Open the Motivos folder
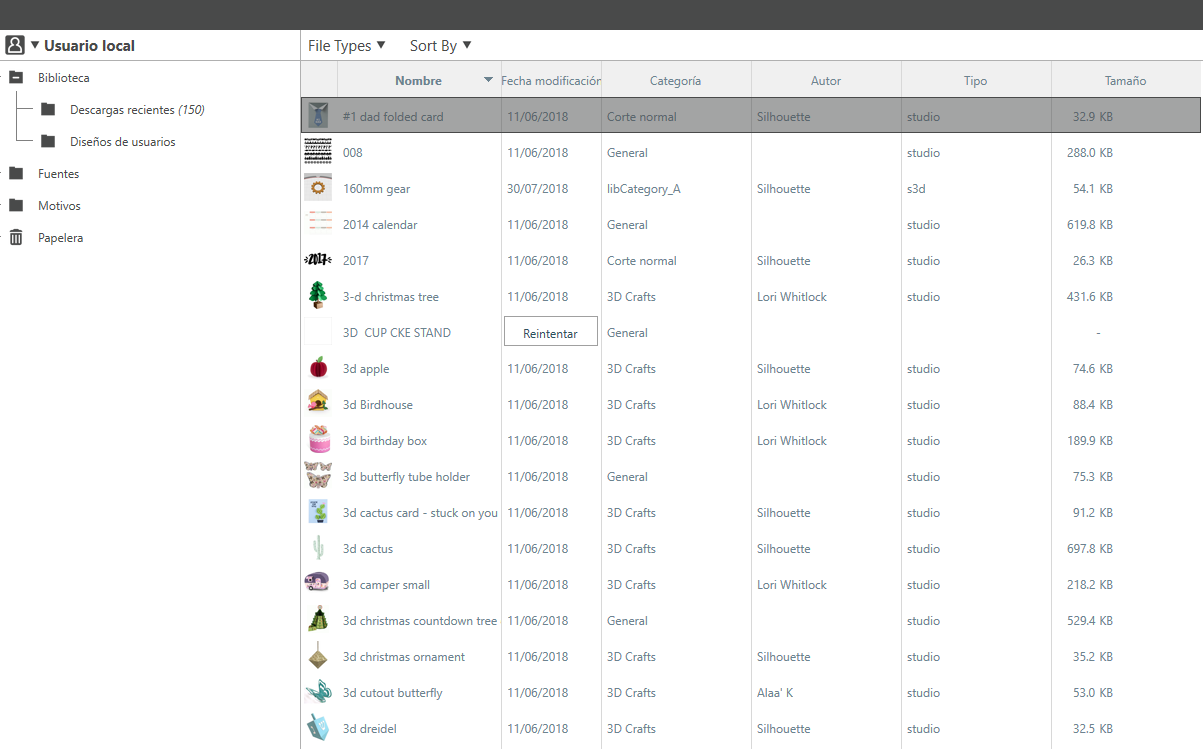Viewport: 1203px width, 749px height. click(x=59, y=206)
